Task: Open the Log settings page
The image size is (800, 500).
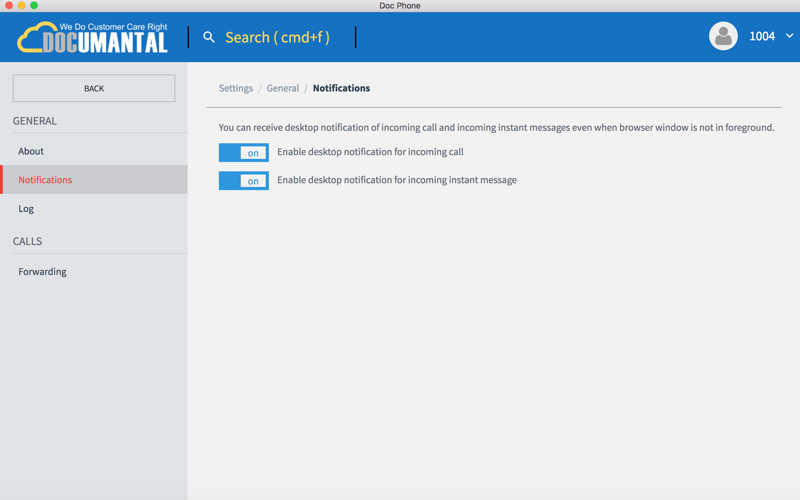Action: point(94,208)
